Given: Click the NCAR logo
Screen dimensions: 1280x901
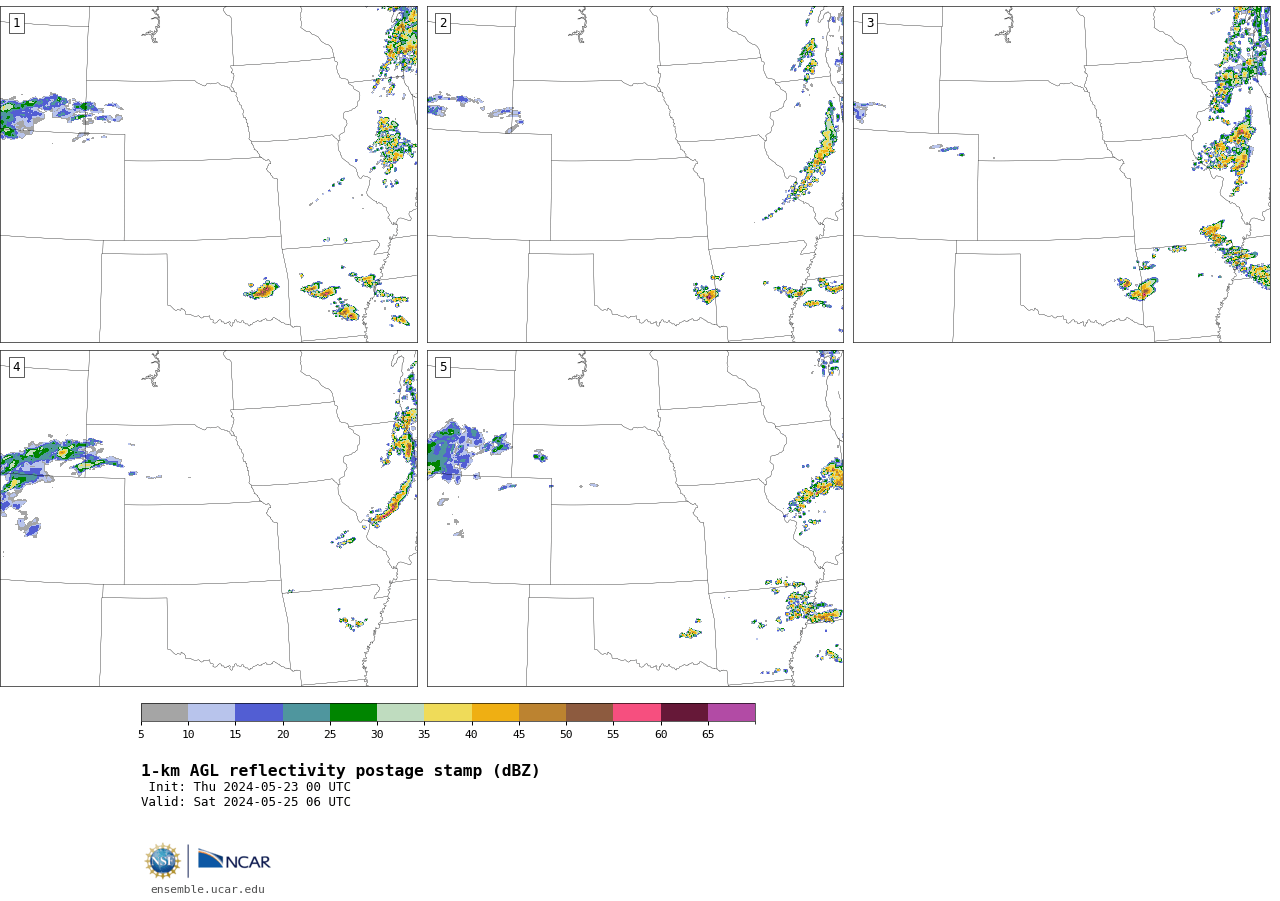Looking at the screenshot, I should [x=234, y=860].
